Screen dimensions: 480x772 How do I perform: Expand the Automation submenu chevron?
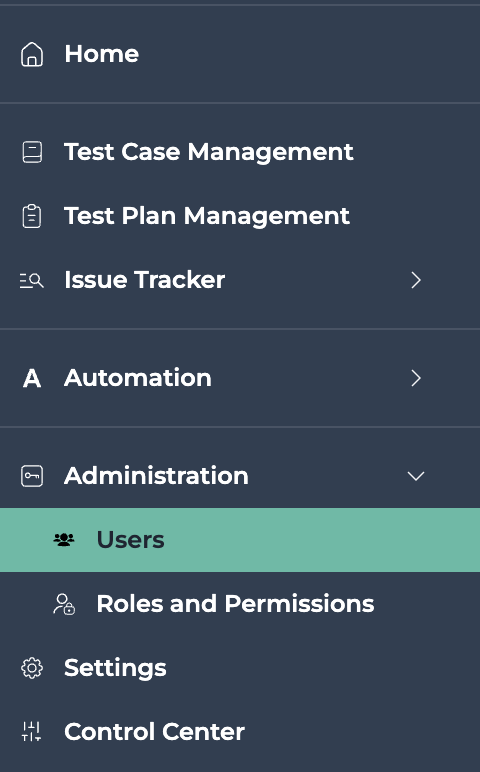pyautogui.click(x=416, y=378)
